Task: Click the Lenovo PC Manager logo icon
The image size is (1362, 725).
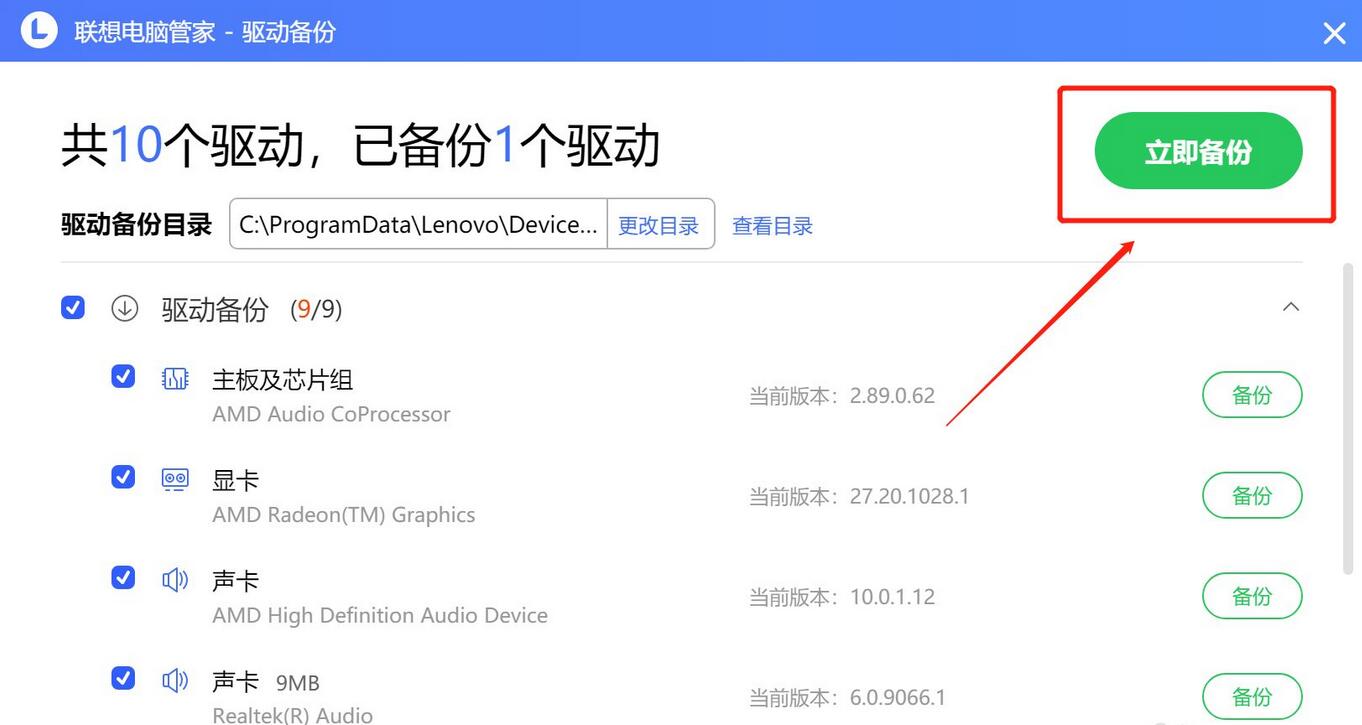Action: (39, 30)
